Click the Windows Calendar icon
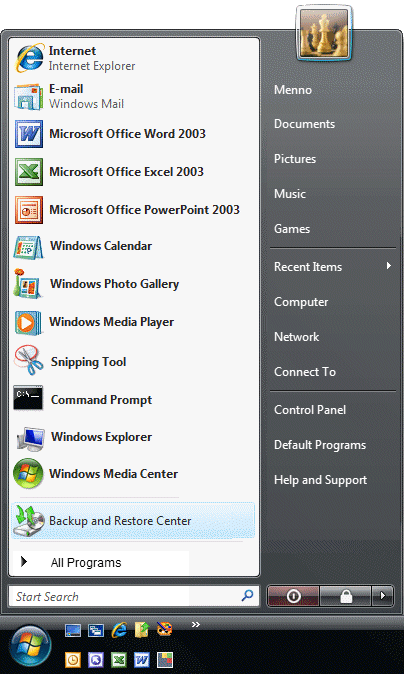 point(28,247)
